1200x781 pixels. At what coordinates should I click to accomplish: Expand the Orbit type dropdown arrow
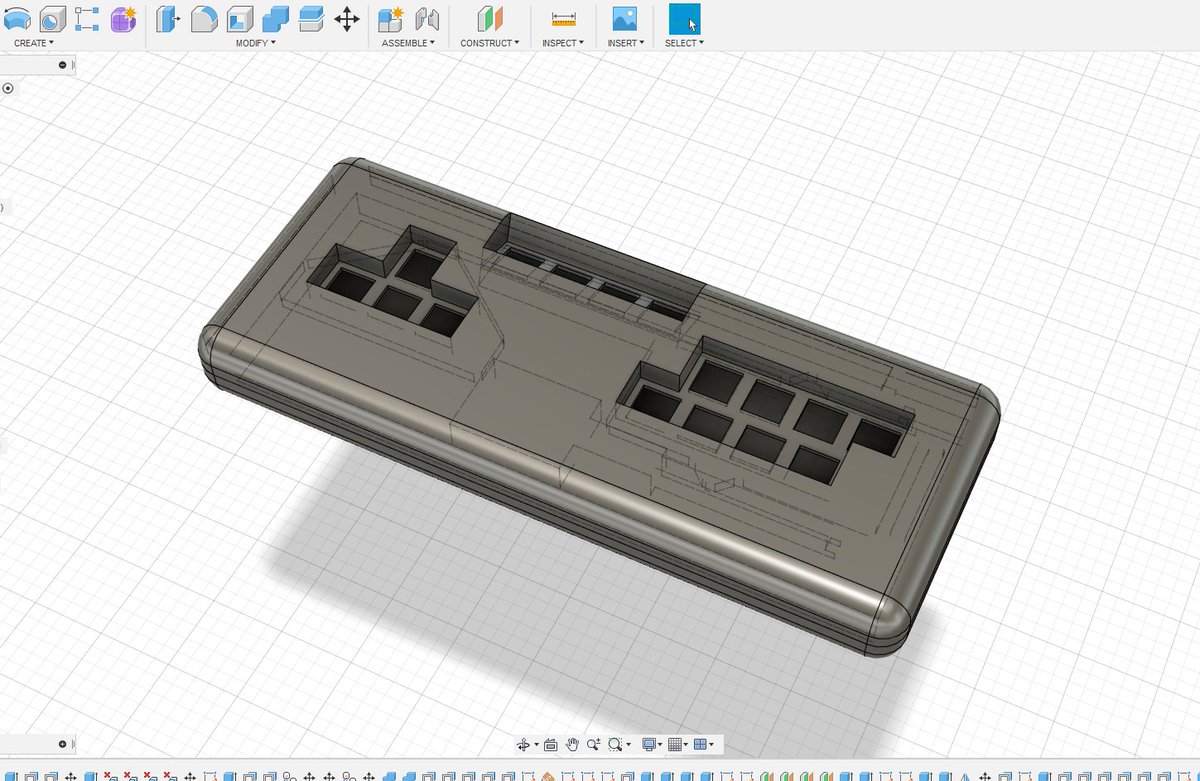[536, 745]
